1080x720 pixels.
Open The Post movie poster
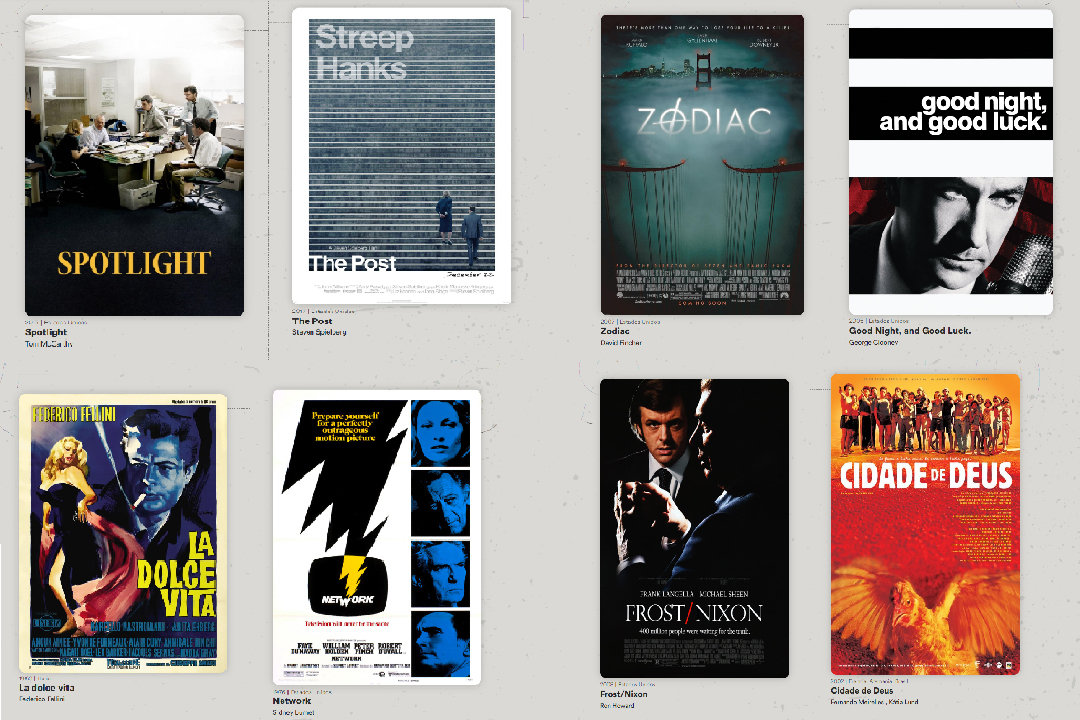click(401, 155)
